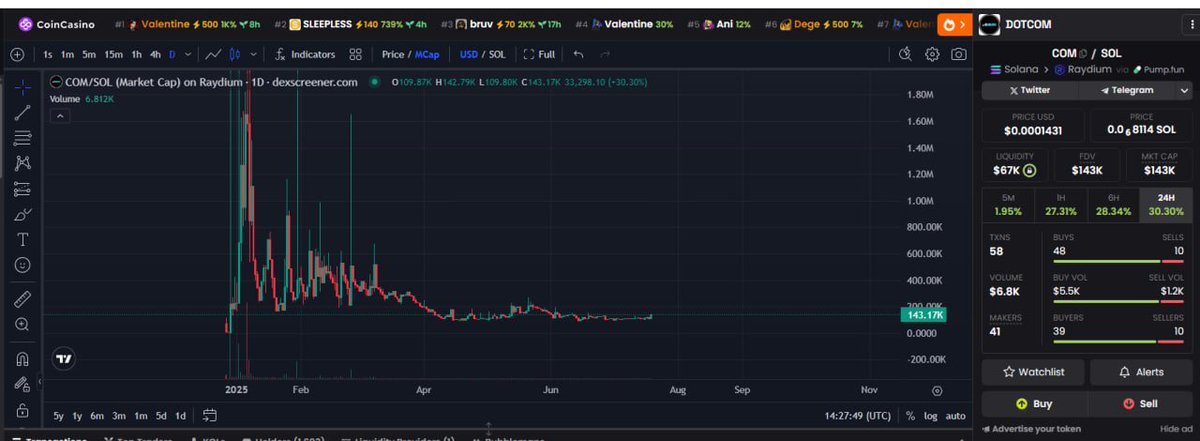The width and height of the screenshot is (1200, 441).
Task: Open the forecasting and measurement tools
Action: coord(22,189)
